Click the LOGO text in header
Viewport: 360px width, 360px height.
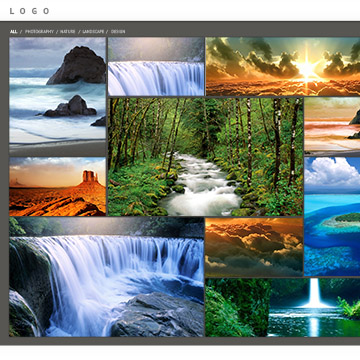[29, 11]
